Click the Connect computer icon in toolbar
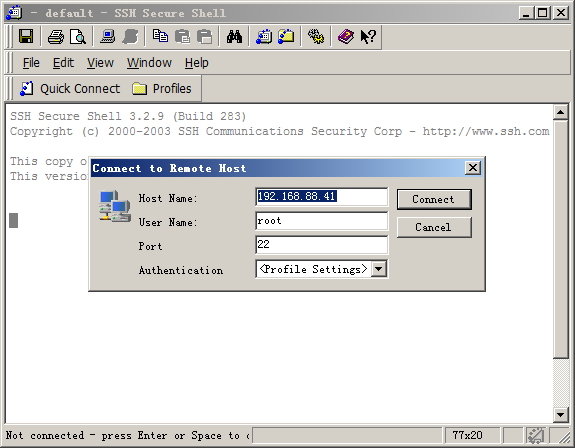 click(x=107, y=37)
